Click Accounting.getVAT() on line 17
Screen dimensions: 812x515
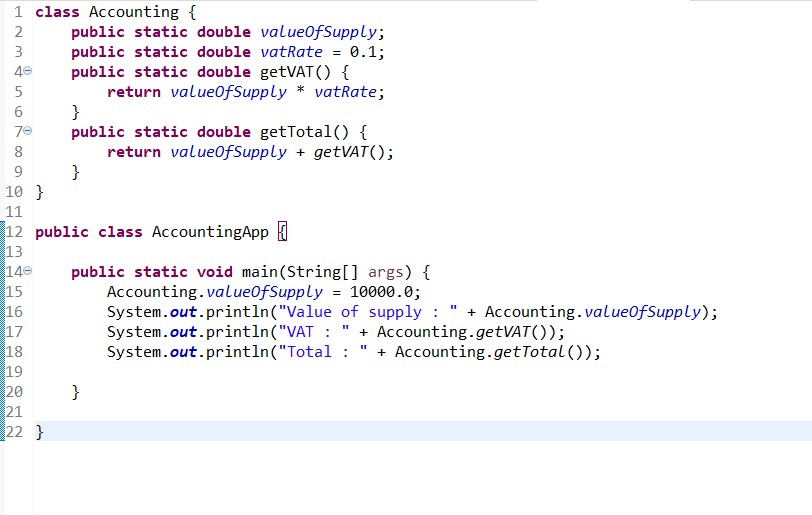click(x=467, y=332)
